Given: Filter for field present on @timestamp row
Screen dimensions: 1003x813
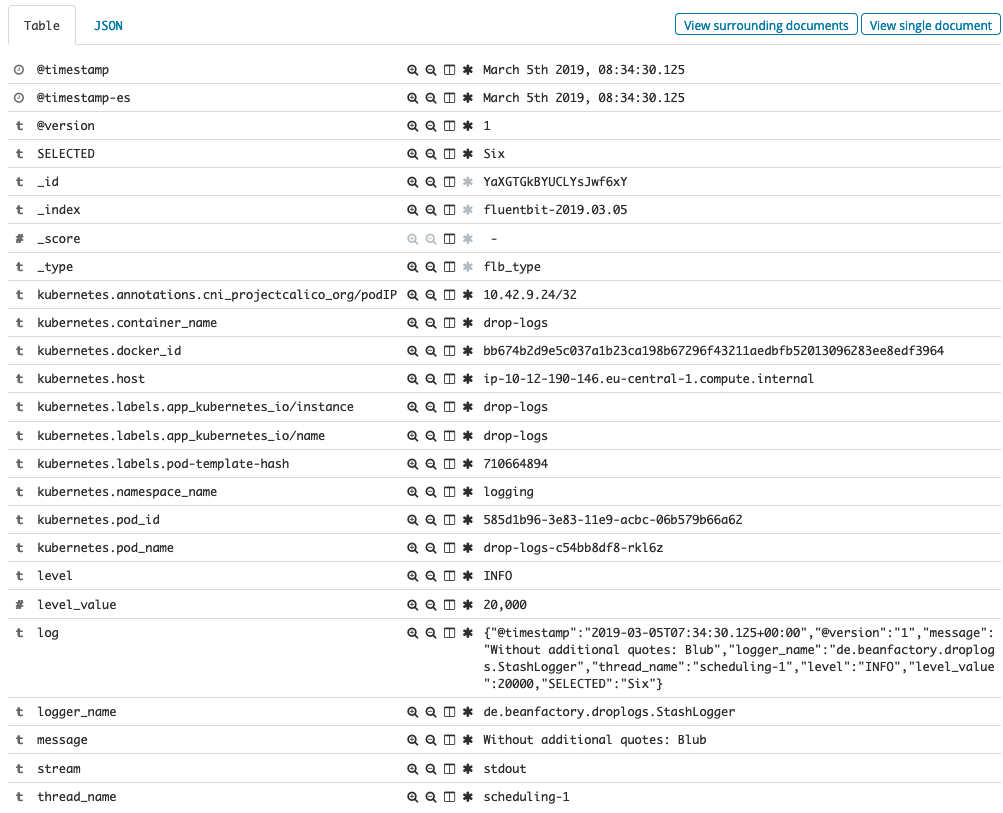Looking at the screenshot, I should [468, 70].
